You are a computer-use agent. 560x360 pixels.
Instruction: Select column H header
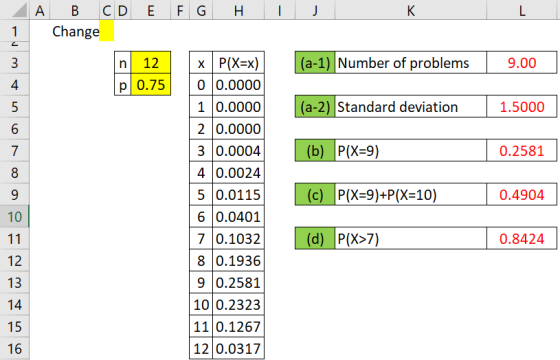(239, 11)
